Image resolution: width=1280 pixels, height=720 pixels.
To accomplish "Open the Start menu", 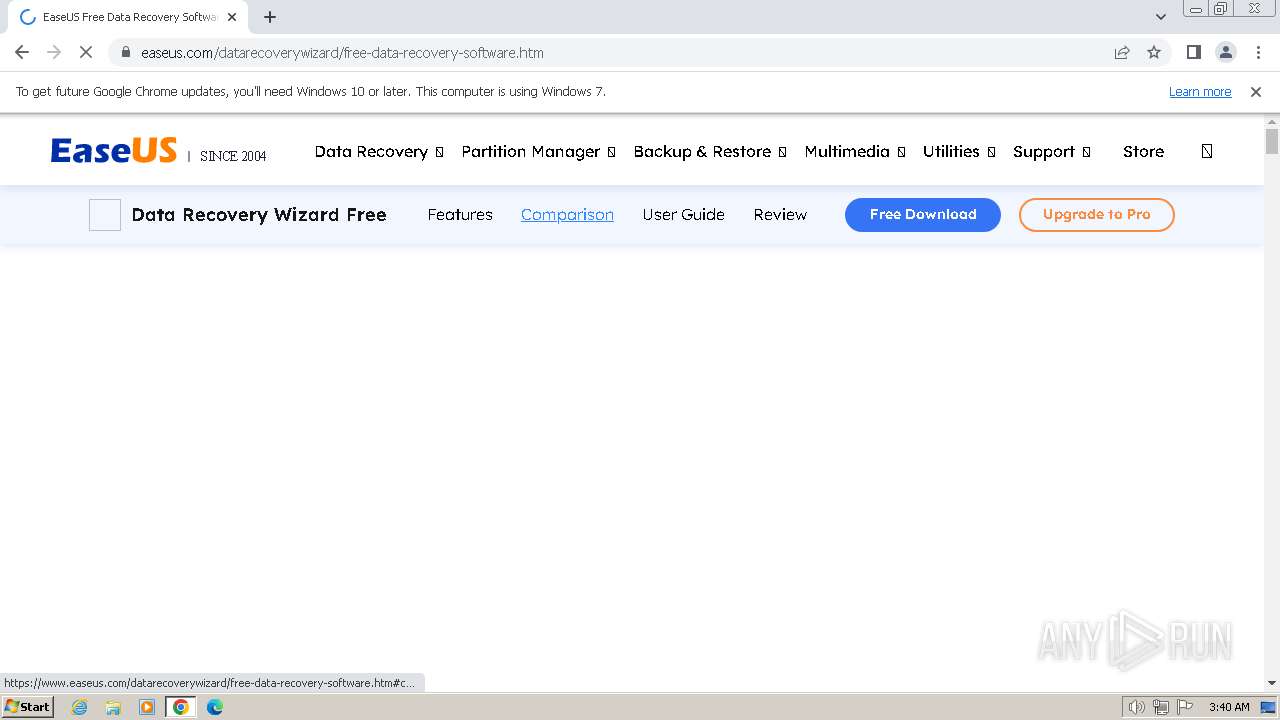I will (27, 707).
